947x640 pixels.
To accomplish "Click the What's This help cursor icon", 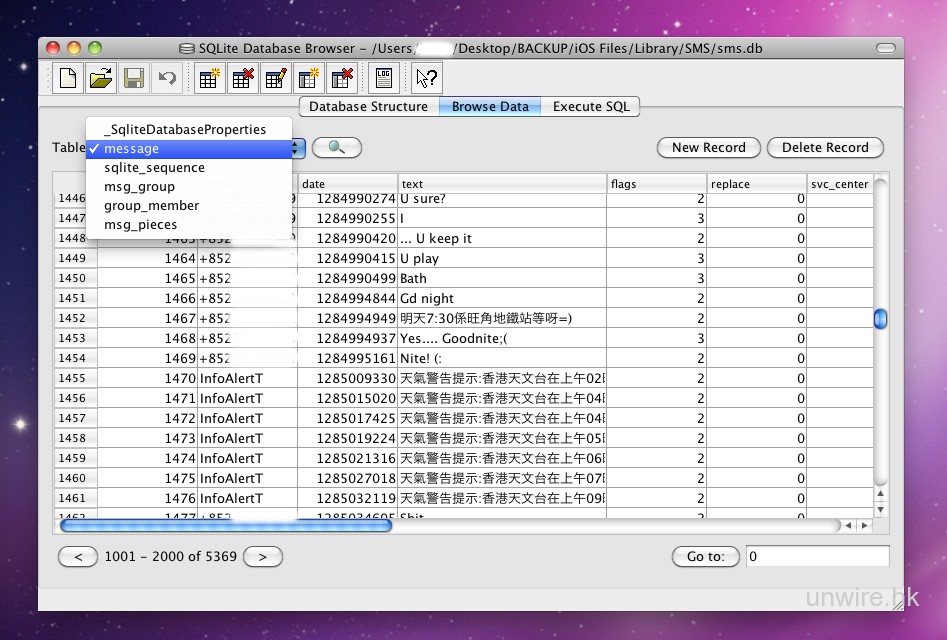I will tap(426, 78).
